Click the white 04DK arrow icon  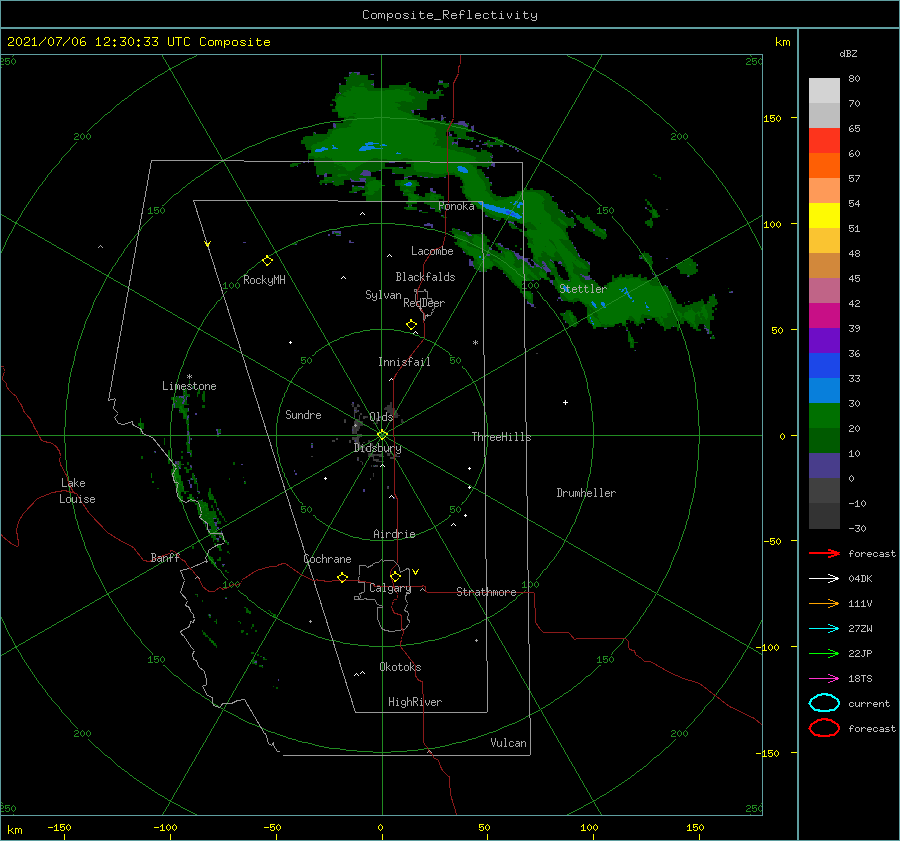(x=824, y=579)
